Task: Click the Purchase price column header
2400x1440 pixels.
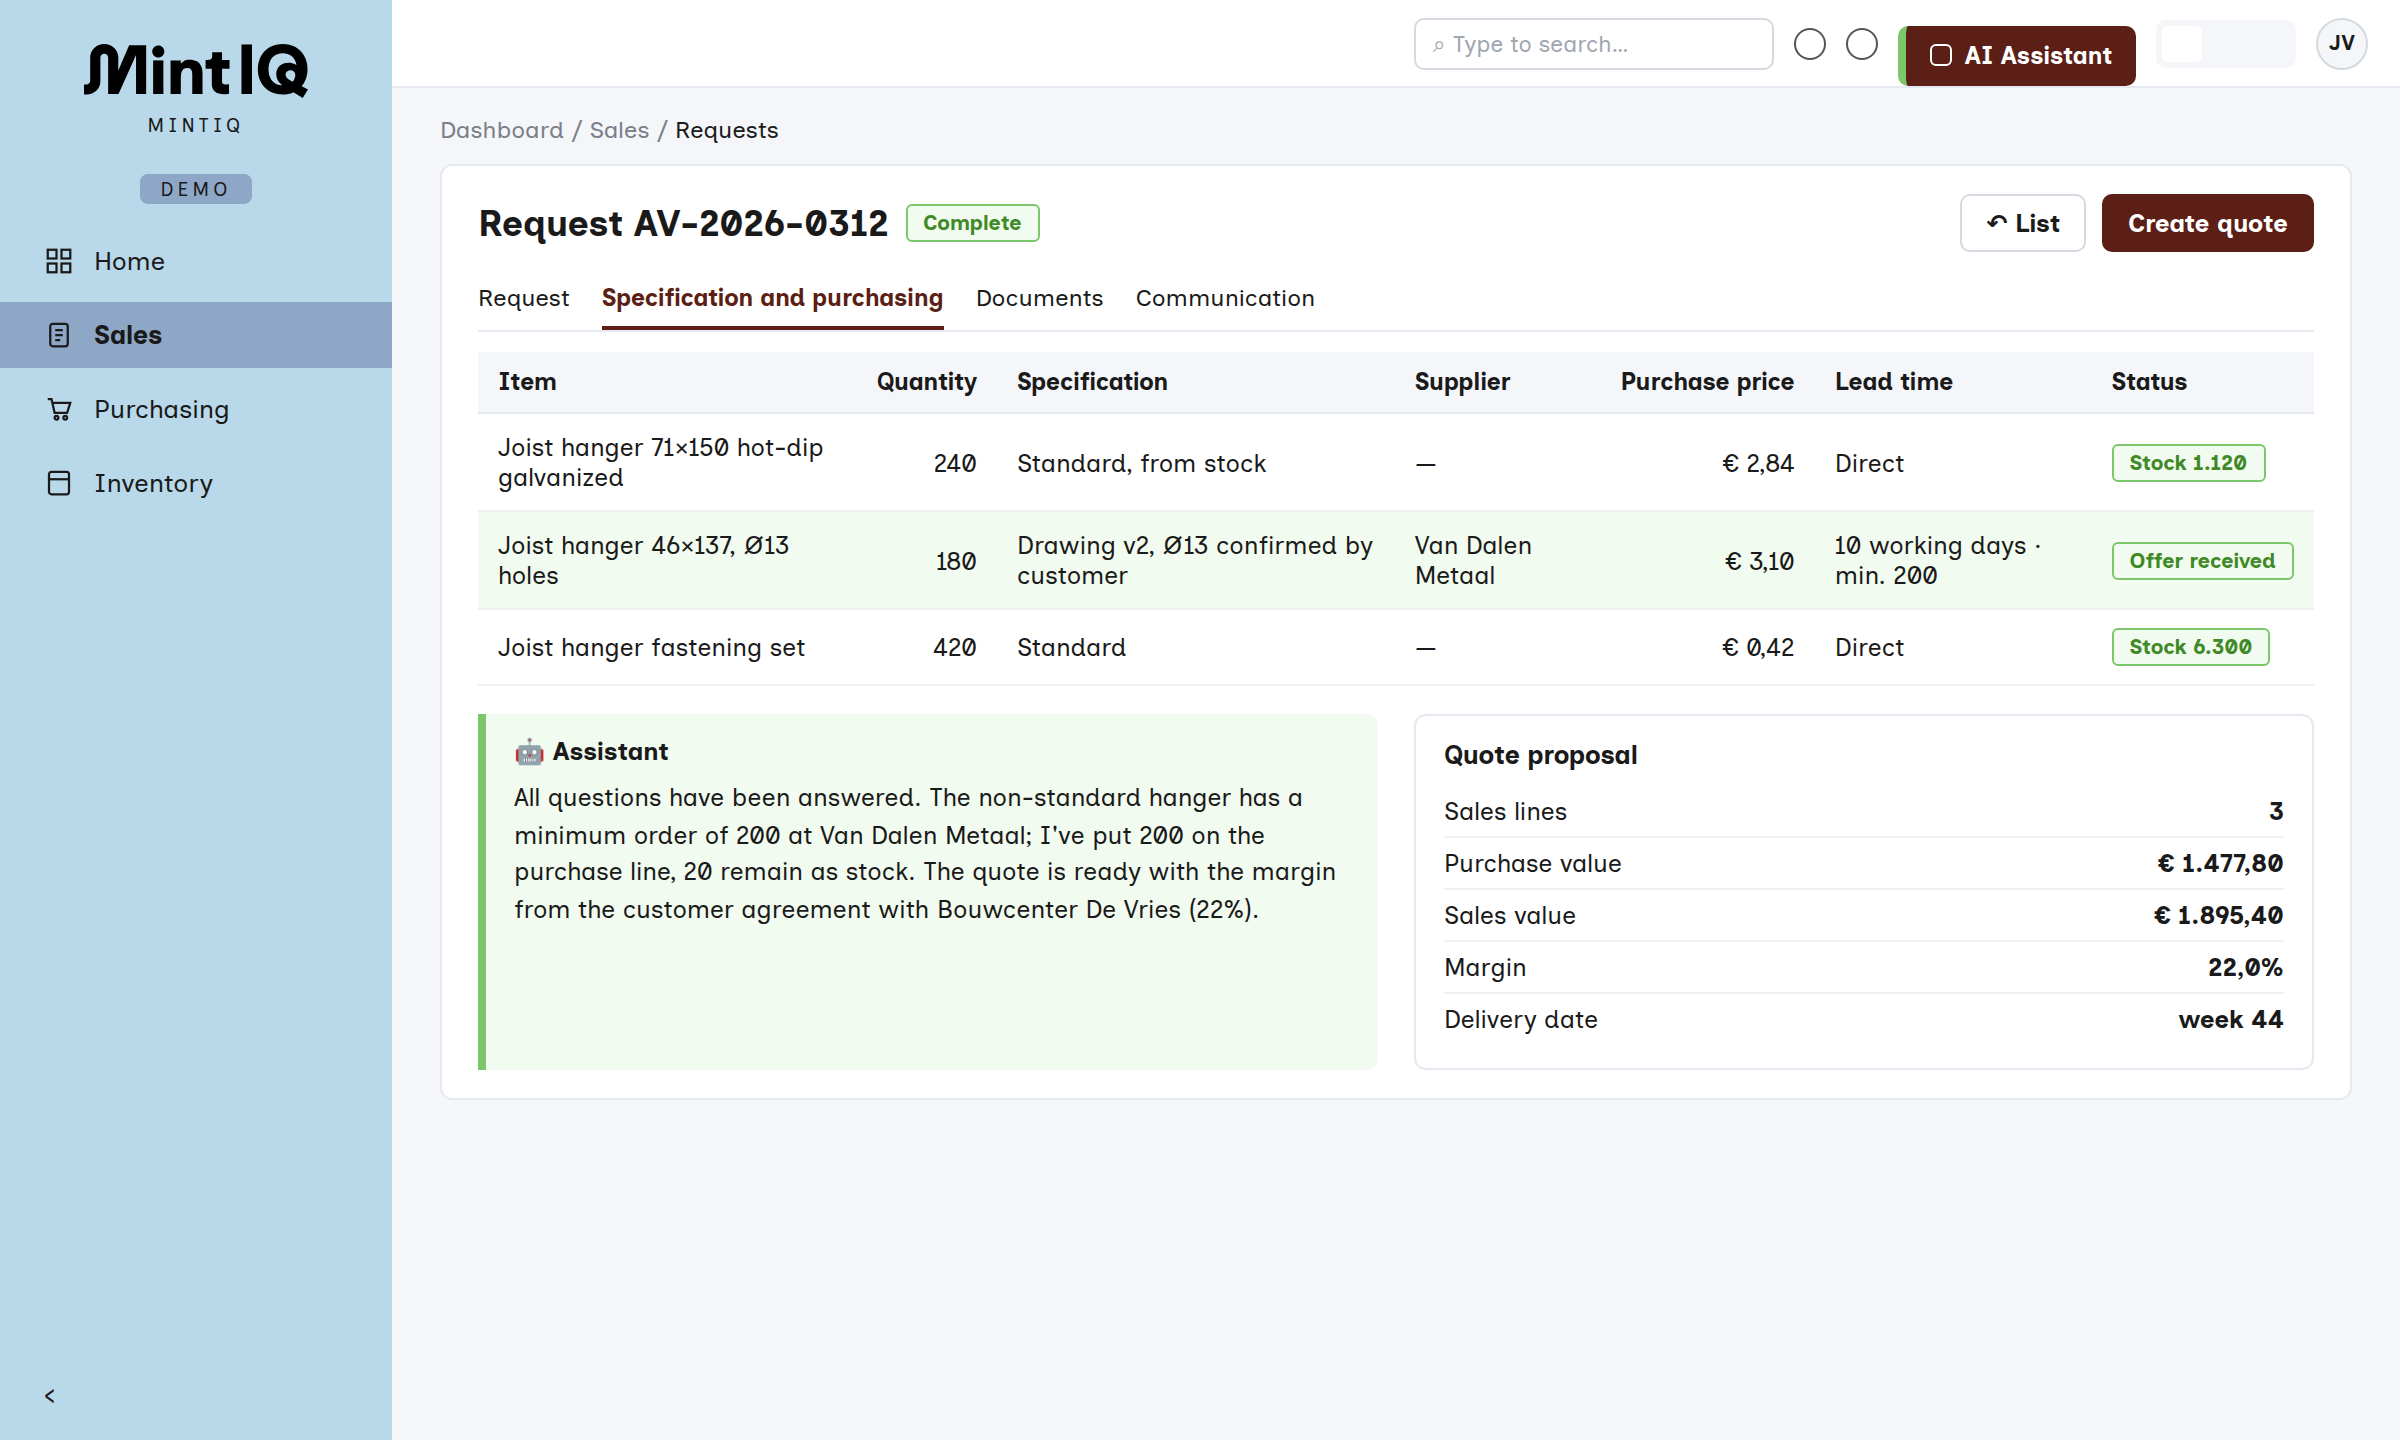Action: pyautogui.click(x=1707, y=382)
